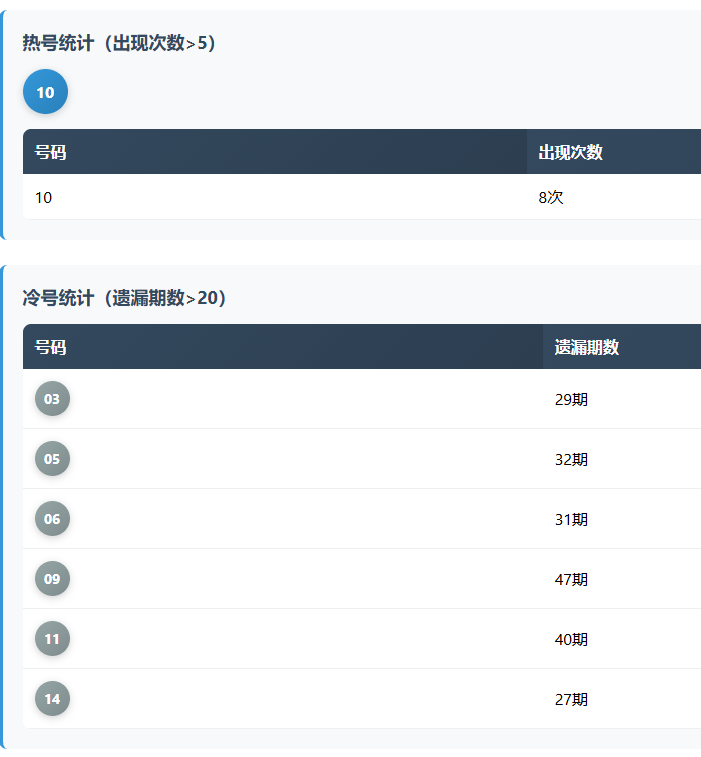Click the 32期 missed periods value
The height and width of the screenshot is (757, 701).
[x=571, y=460]
